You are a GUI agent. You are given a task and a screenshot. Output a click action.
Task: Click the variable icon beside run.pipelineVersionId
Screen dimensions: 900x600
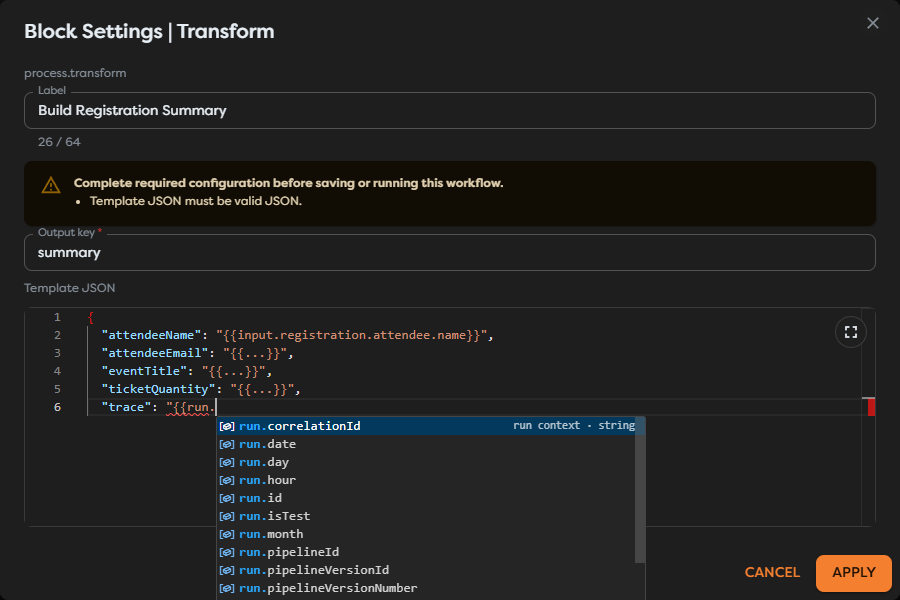click(x=227, y=570)
